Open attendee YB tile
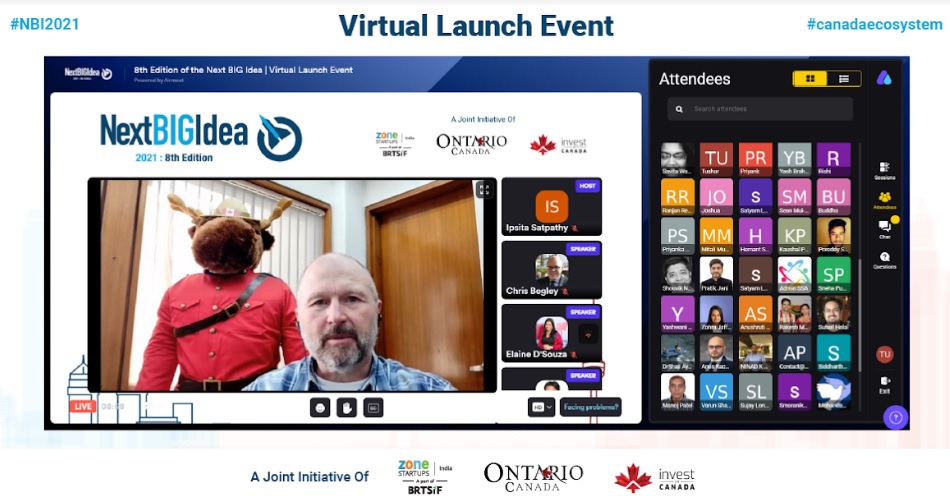Viewport: 950px width, 496px height. [794, 159]
